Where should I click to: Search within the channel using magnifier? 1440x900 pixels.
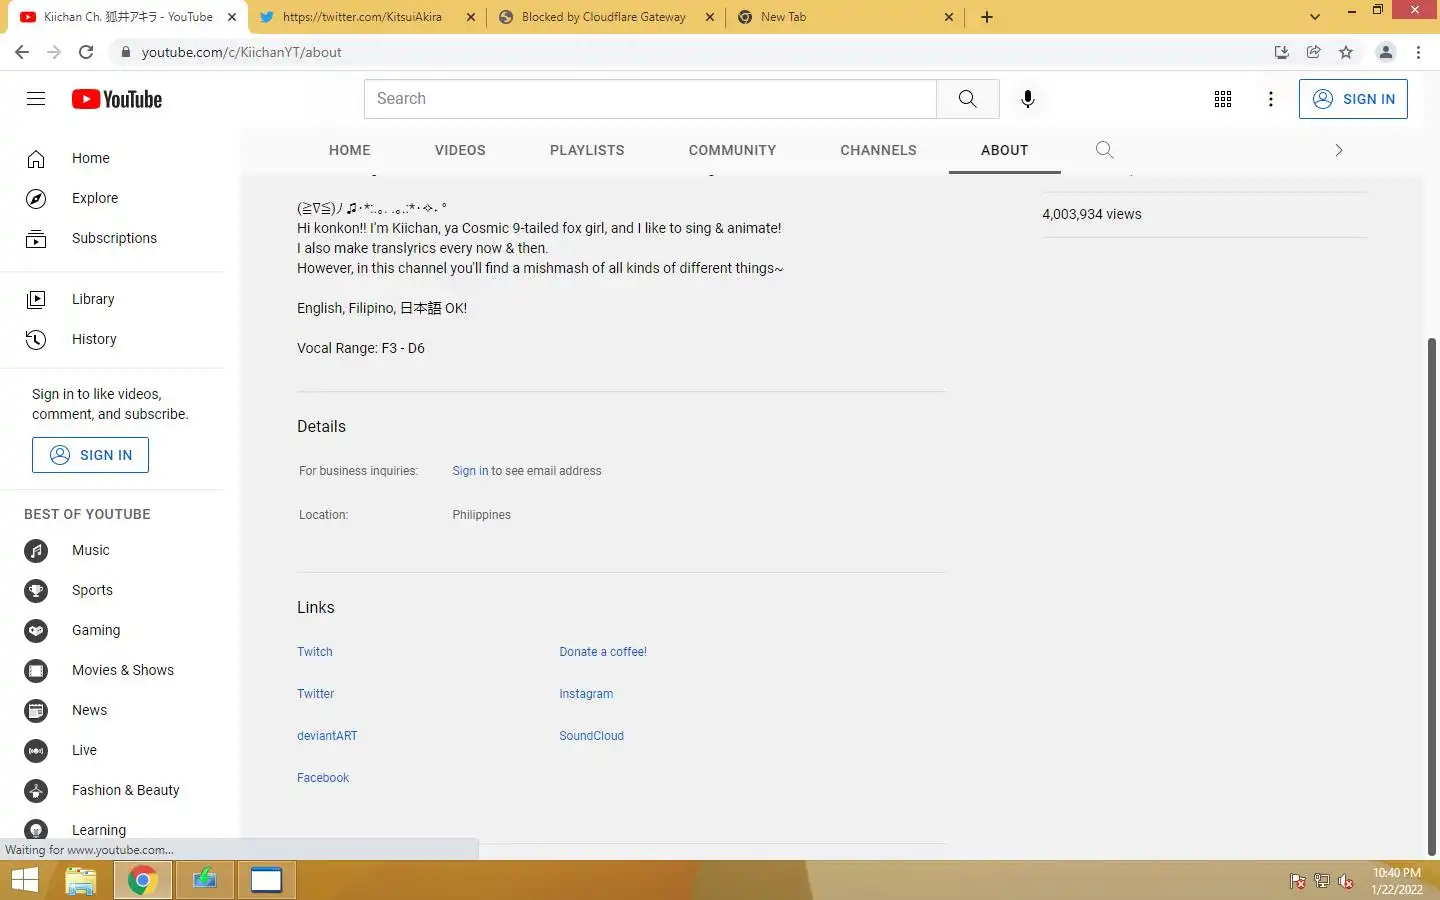(1104, 150)
